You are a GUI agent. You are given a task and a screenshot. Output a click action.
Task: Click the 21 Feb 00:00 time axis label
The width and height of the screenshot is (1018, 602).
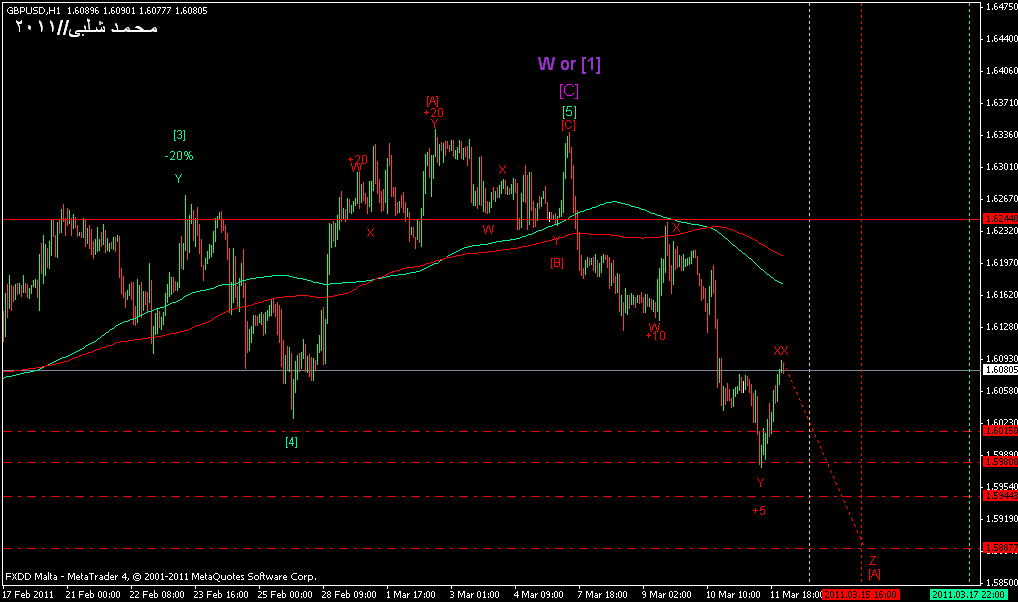[93, 594]
